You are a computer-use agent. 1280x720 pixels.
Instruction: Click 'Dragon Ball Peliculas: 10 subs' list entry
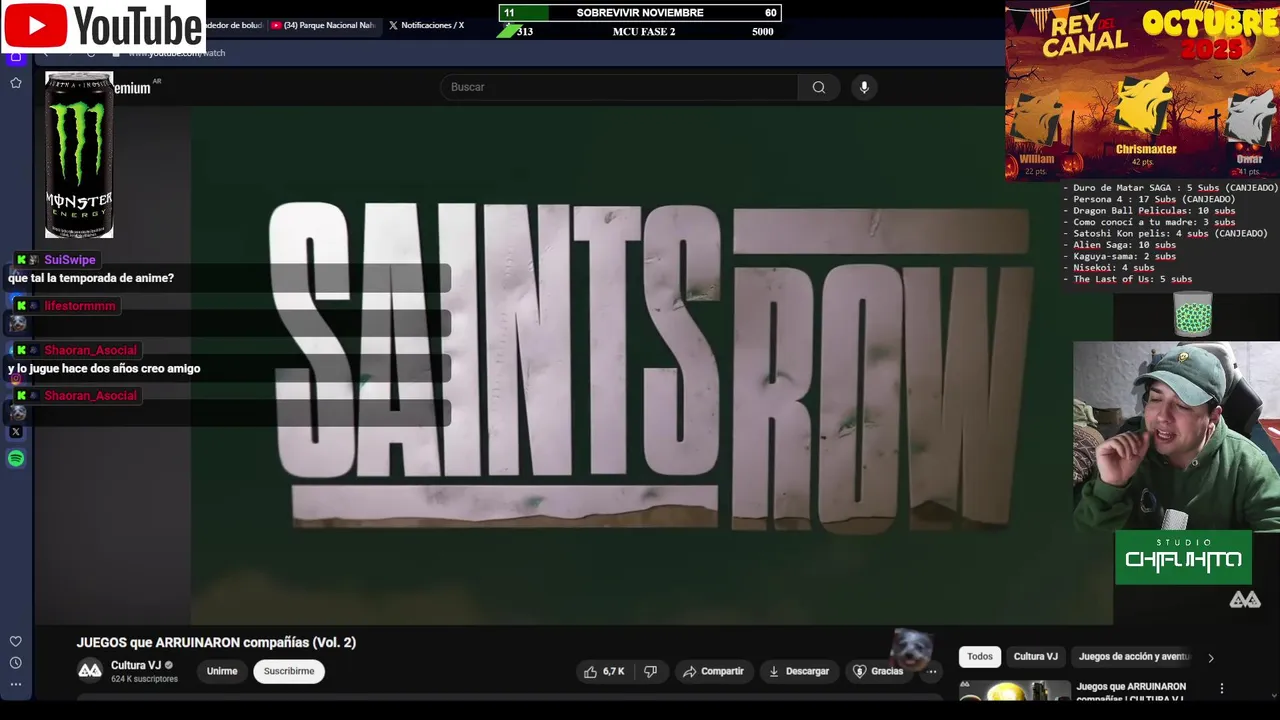point(1154,211)
